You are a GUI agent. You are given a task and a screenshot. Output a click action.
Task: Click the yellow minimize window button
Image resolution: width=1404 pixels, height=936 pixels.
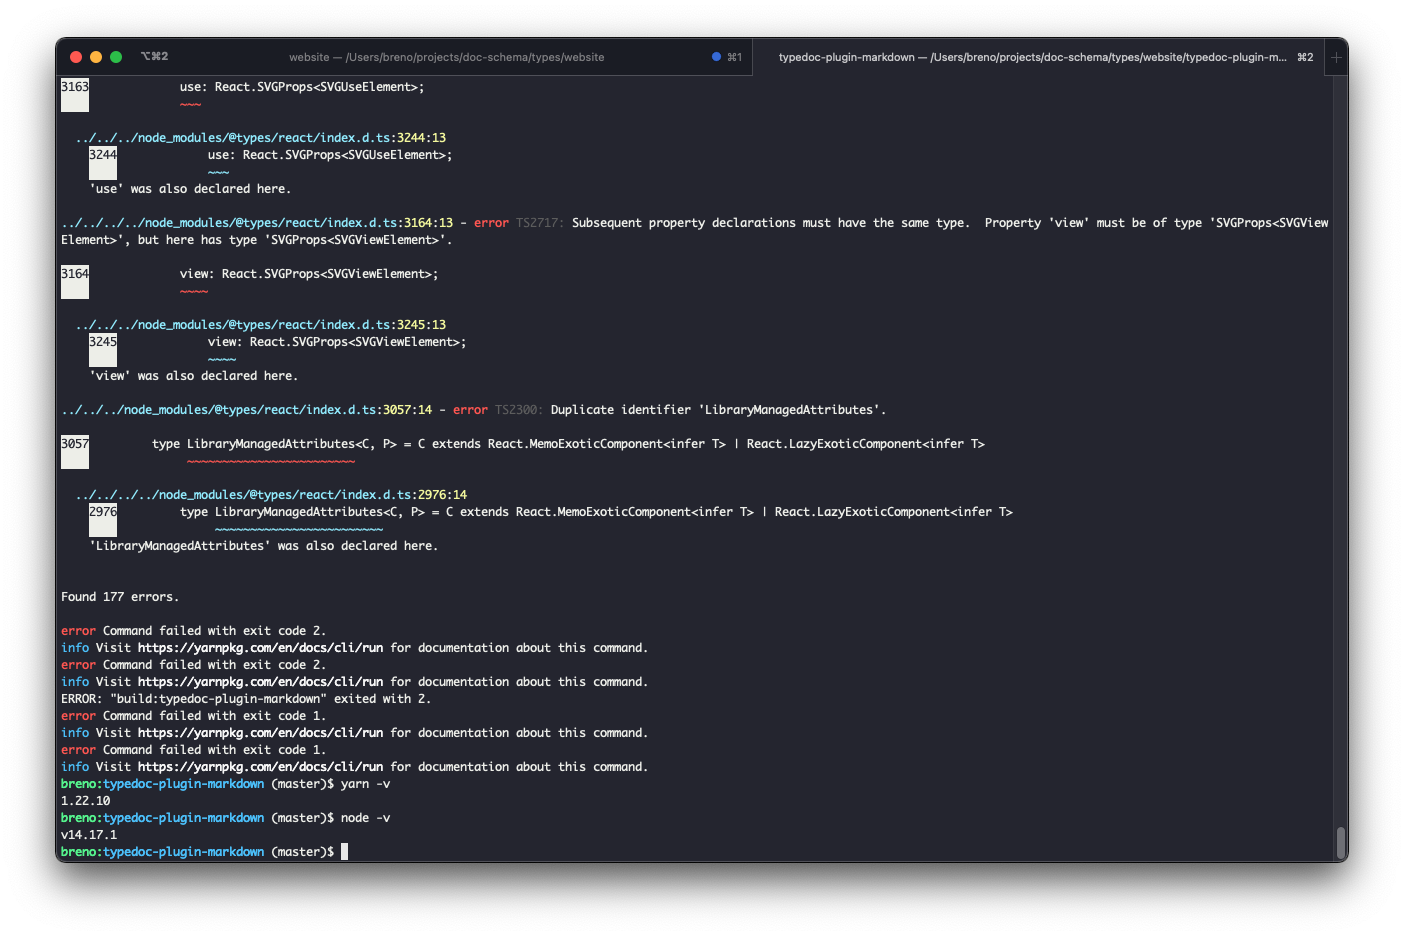point(96,57)
